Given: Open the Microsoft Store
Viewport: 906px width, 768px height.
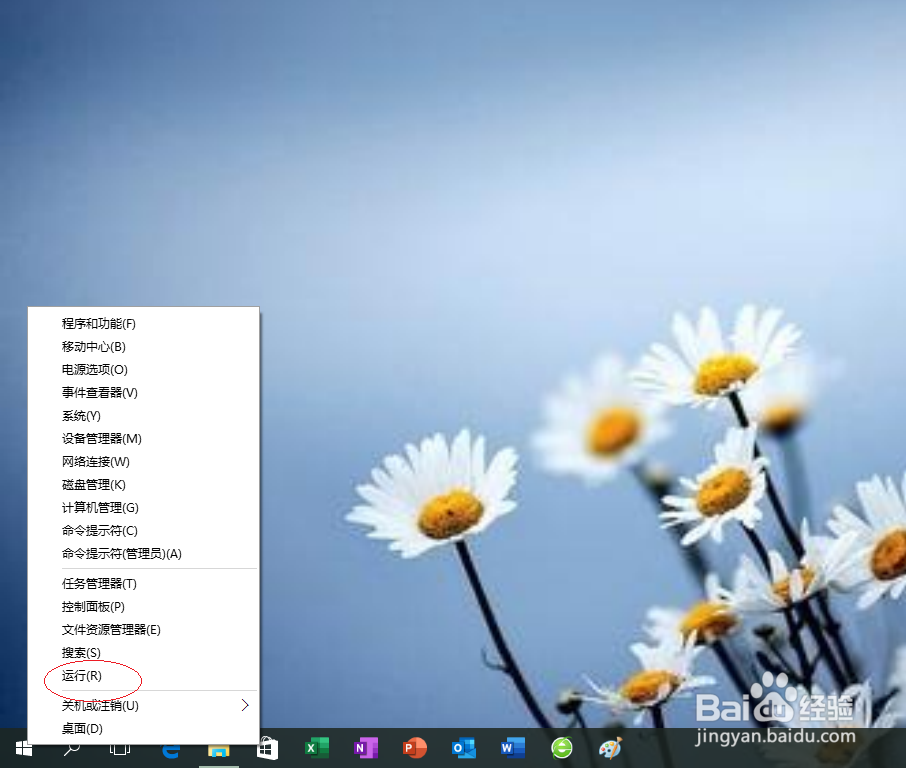Looking at the screenshot, I should (x=267, y=747).
